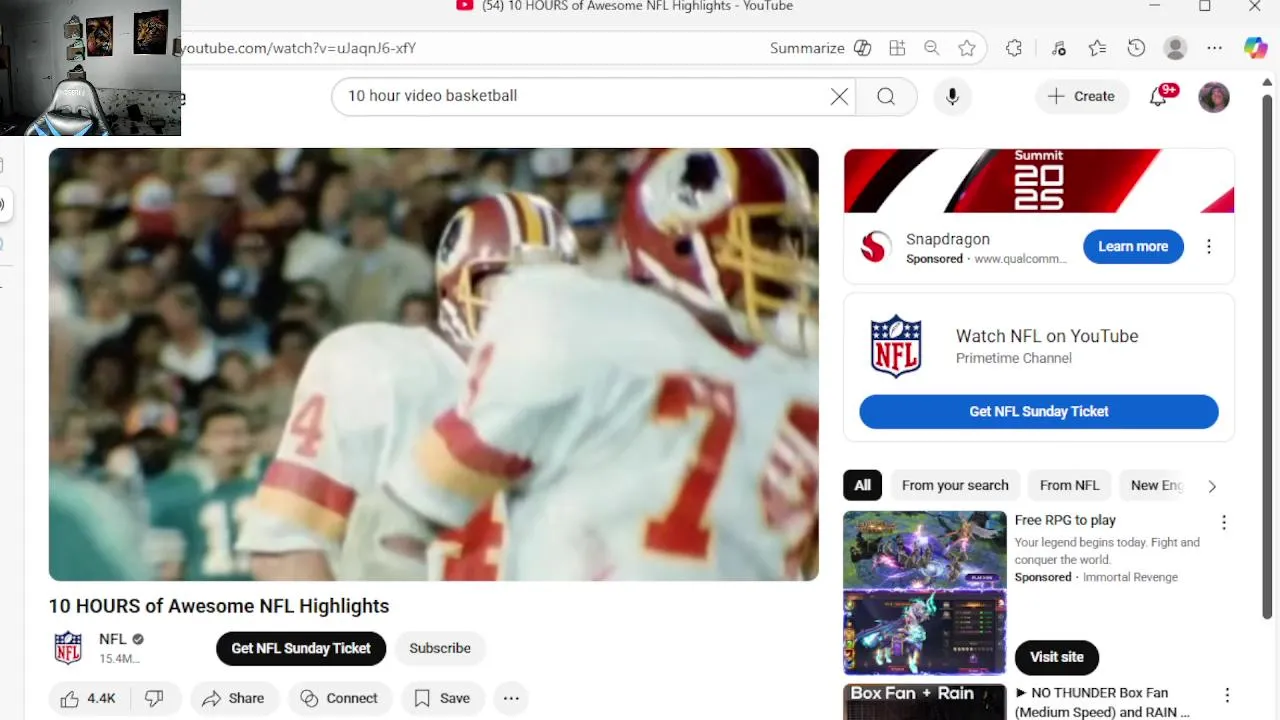This screenshot has height=720, width=1280.
Task: Save video to a playlist
Action: [442, 698]
